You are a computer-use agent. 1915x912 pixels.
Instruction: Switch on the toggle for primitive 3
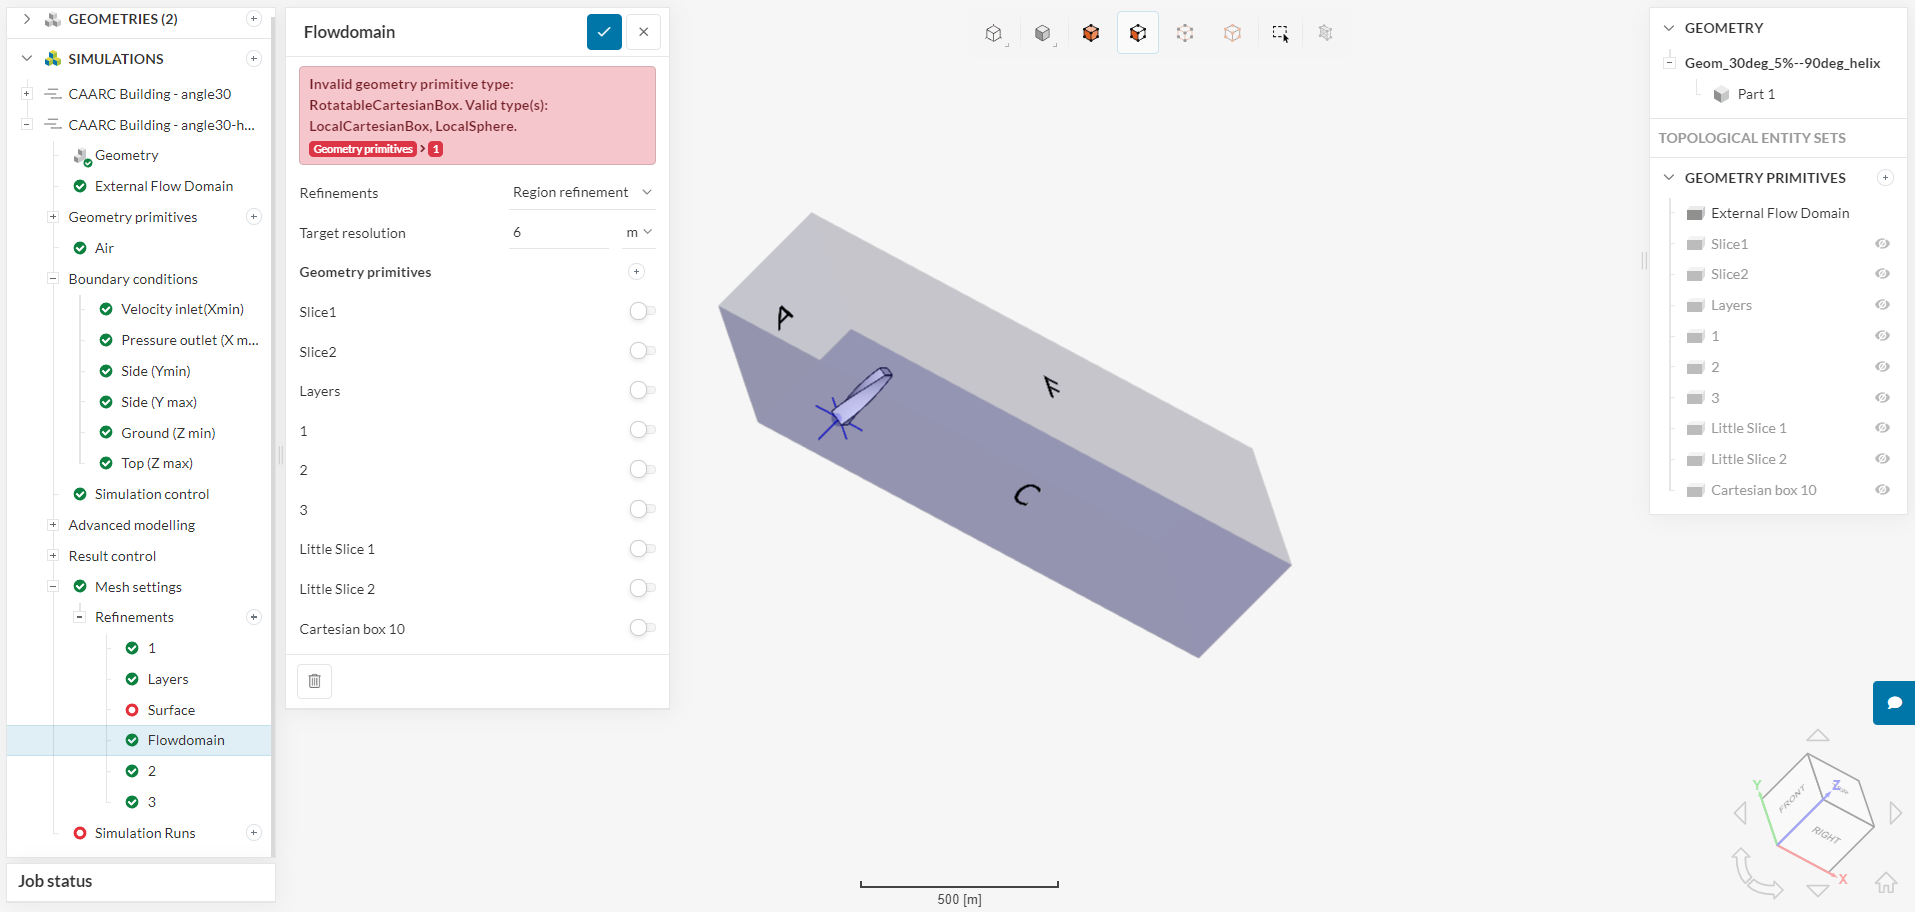pos(643,509)
